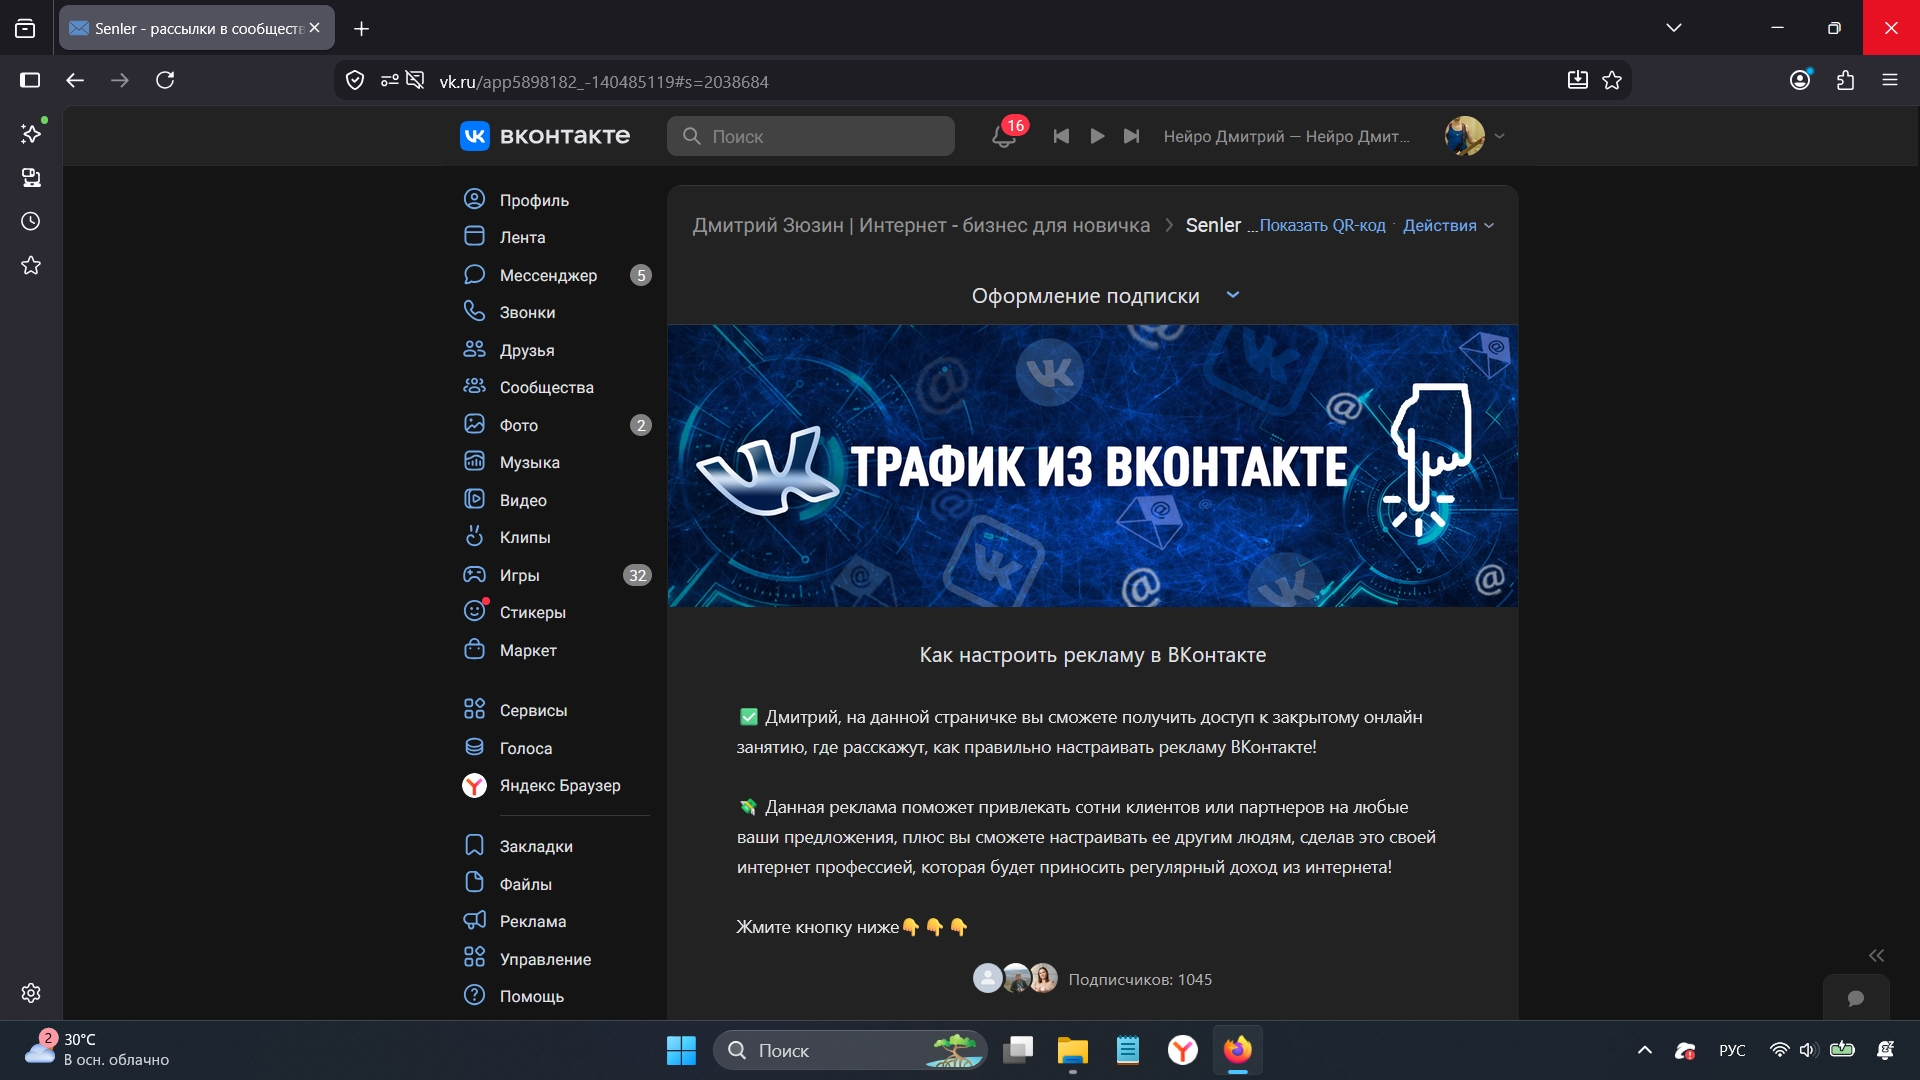Screen dimensions: 1920x1080
Task: Click the Управление icon
Action: (474, 958)
